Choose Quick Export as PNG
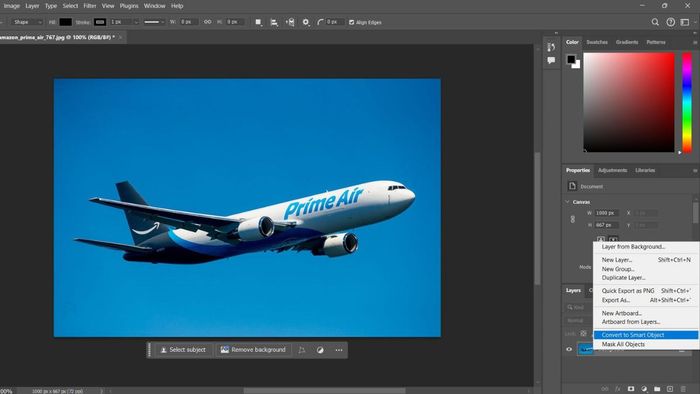This screenshot has width=700, height=394. click(x=646, y=290)
